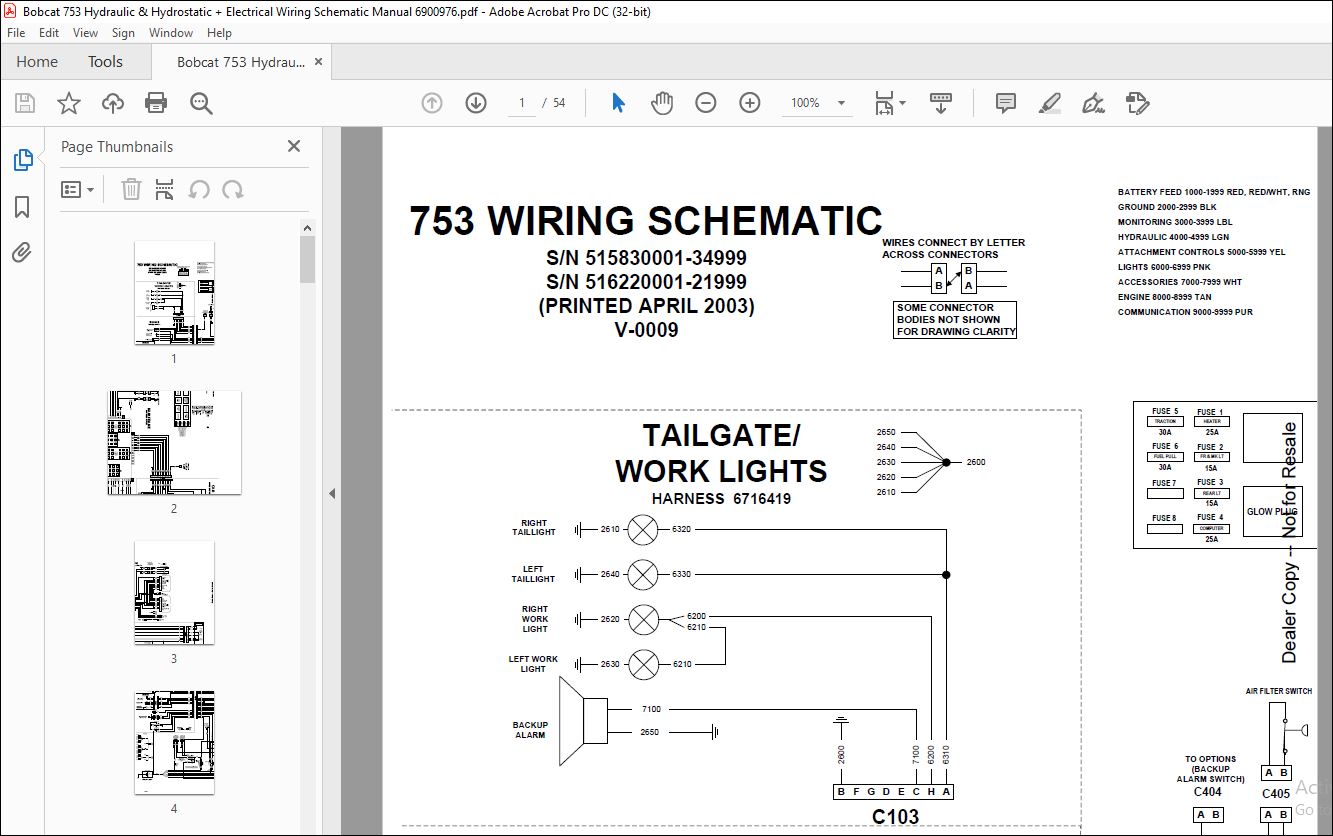
Task: Add a sticky note comment
Action: 1006,103
